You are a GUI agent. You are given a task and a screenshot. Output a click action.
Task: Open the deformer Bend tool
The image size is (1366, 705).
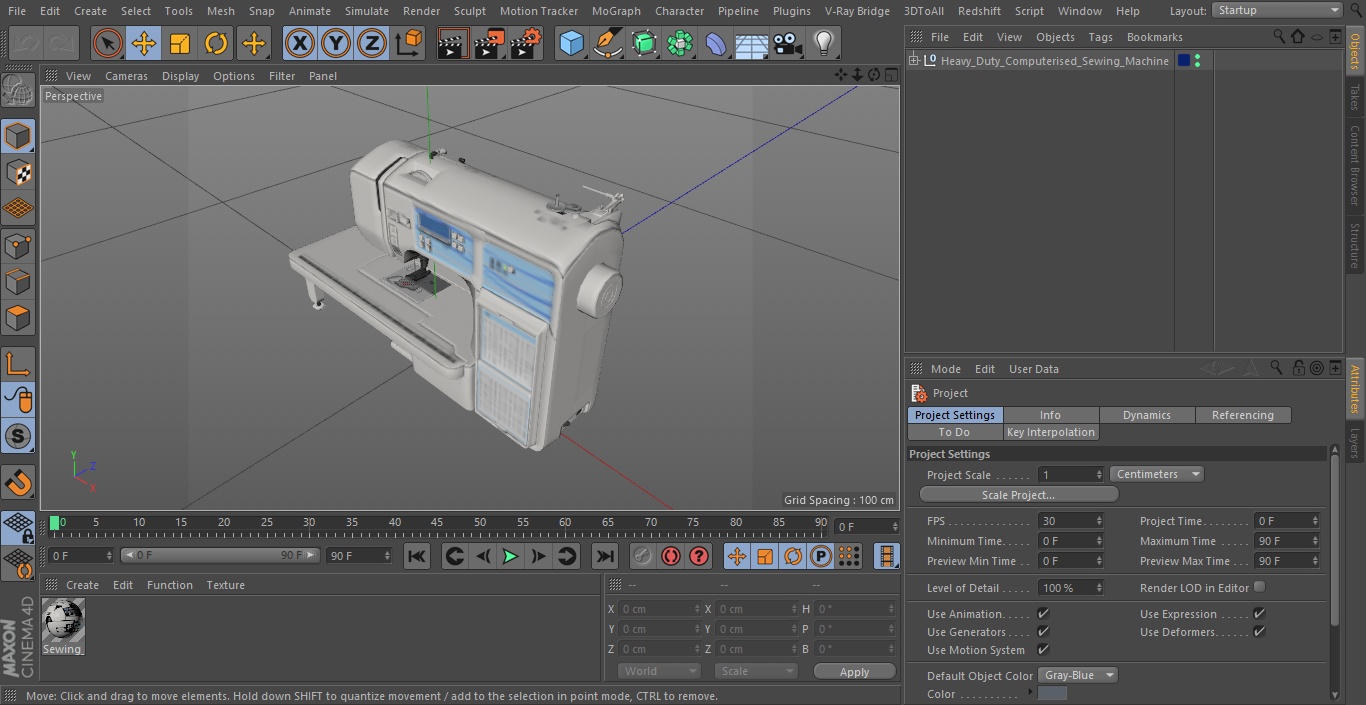click(x=715, y=43)
